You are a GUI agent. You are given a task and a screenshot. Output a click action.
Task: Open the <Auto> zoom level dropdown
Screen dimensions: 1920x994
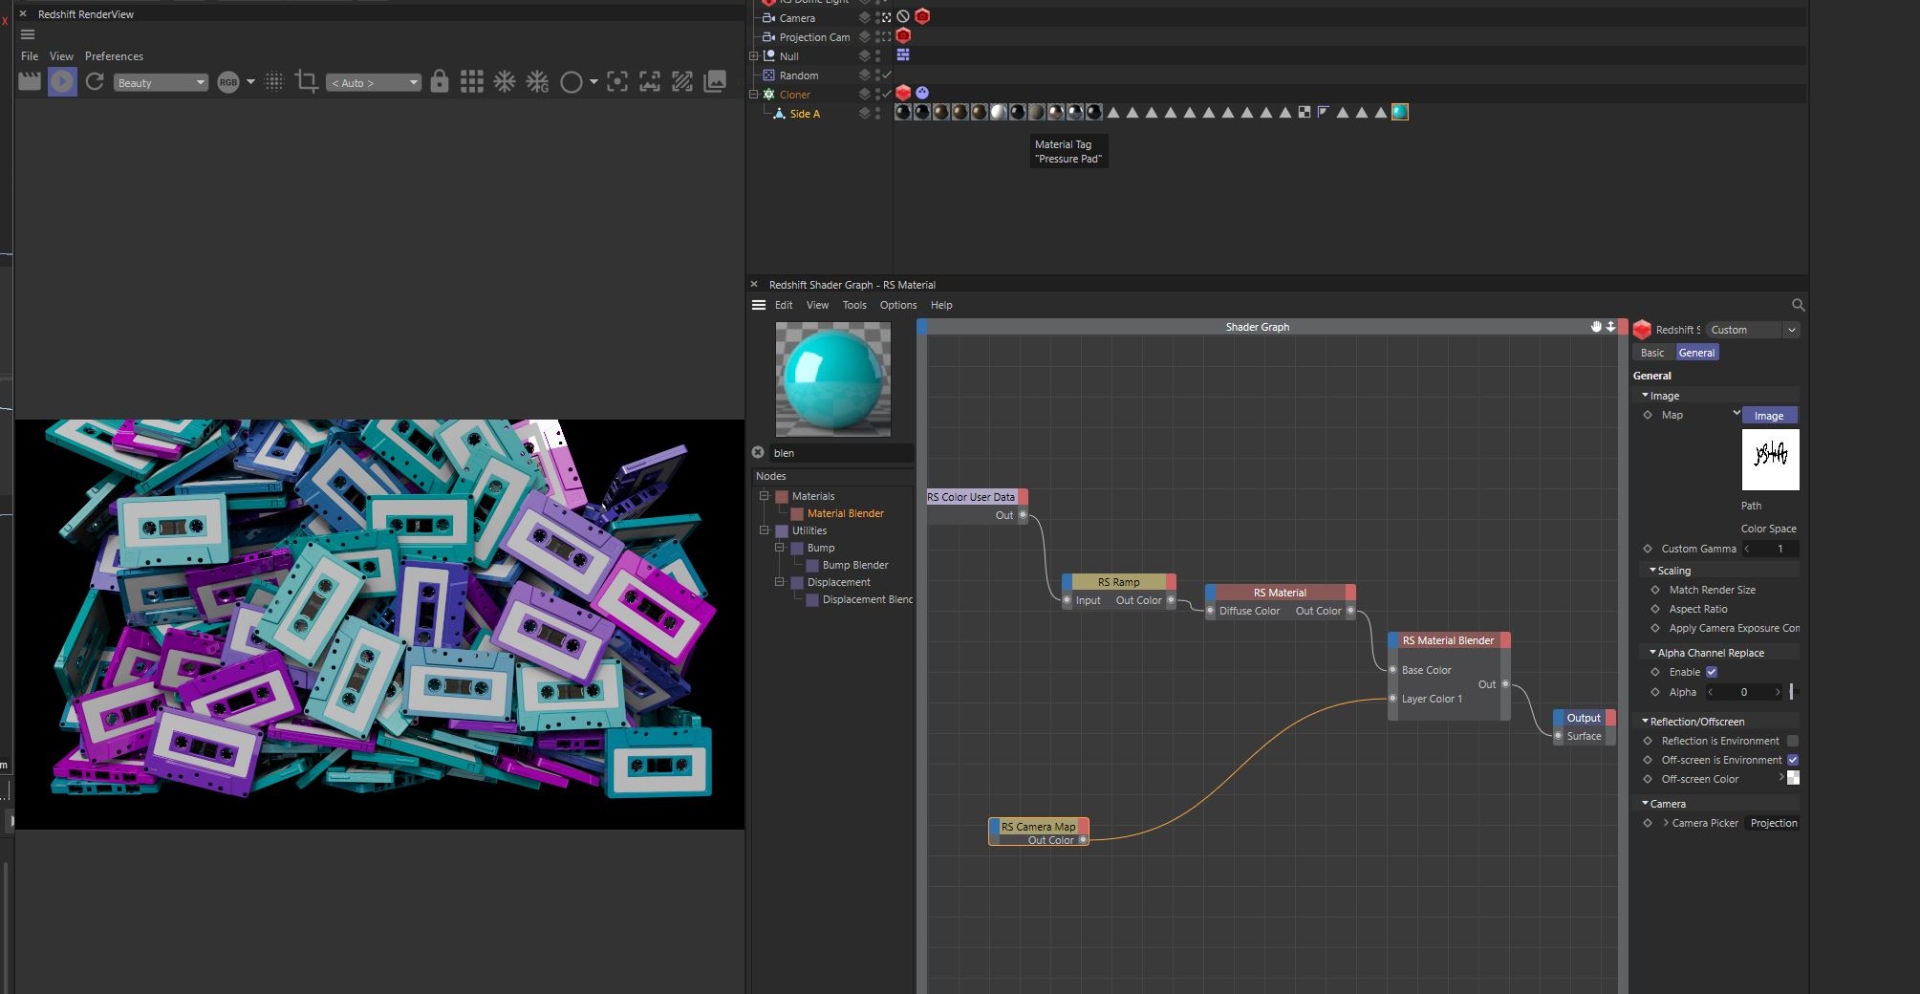(373, 82)
